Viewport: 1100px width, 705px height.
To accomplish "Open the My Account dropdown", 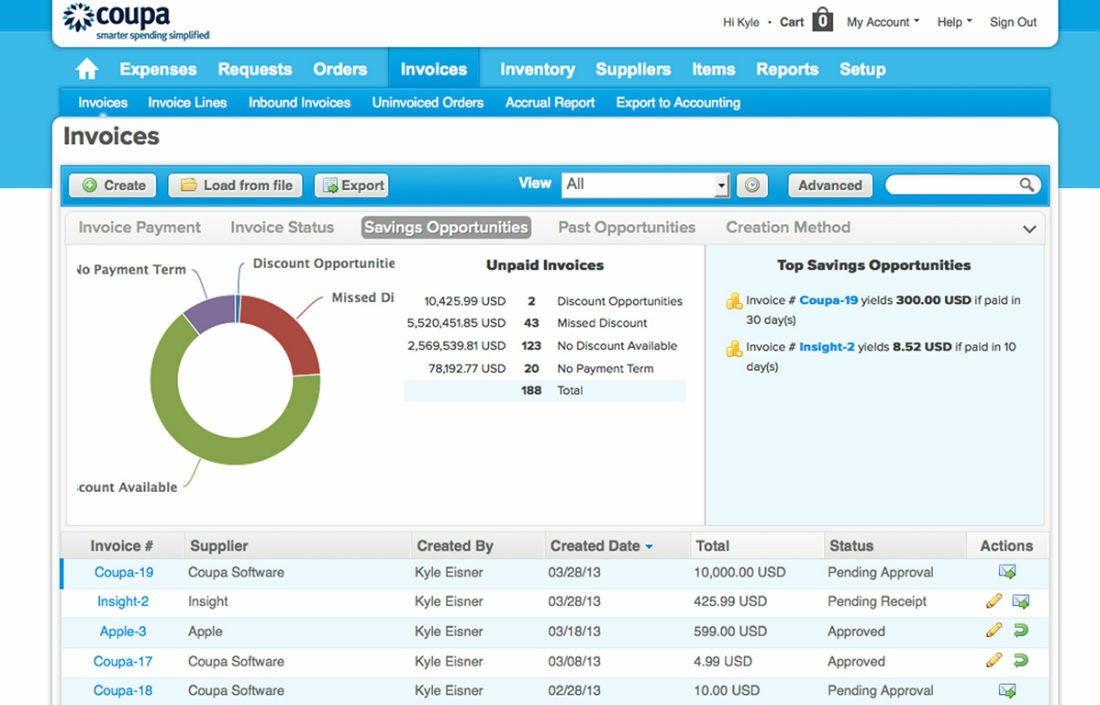I will (881, 21).
